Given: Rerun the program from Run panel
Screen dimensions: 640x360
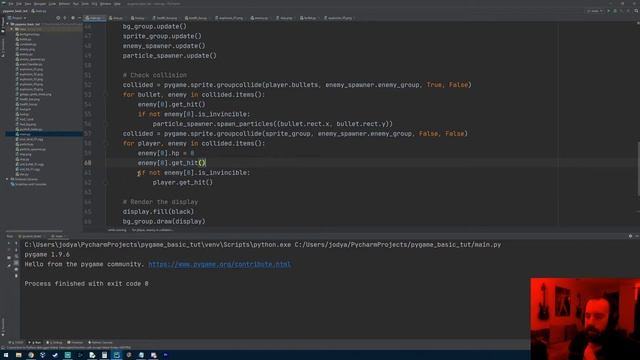Looking at the screenshot, I should (9, 244).
